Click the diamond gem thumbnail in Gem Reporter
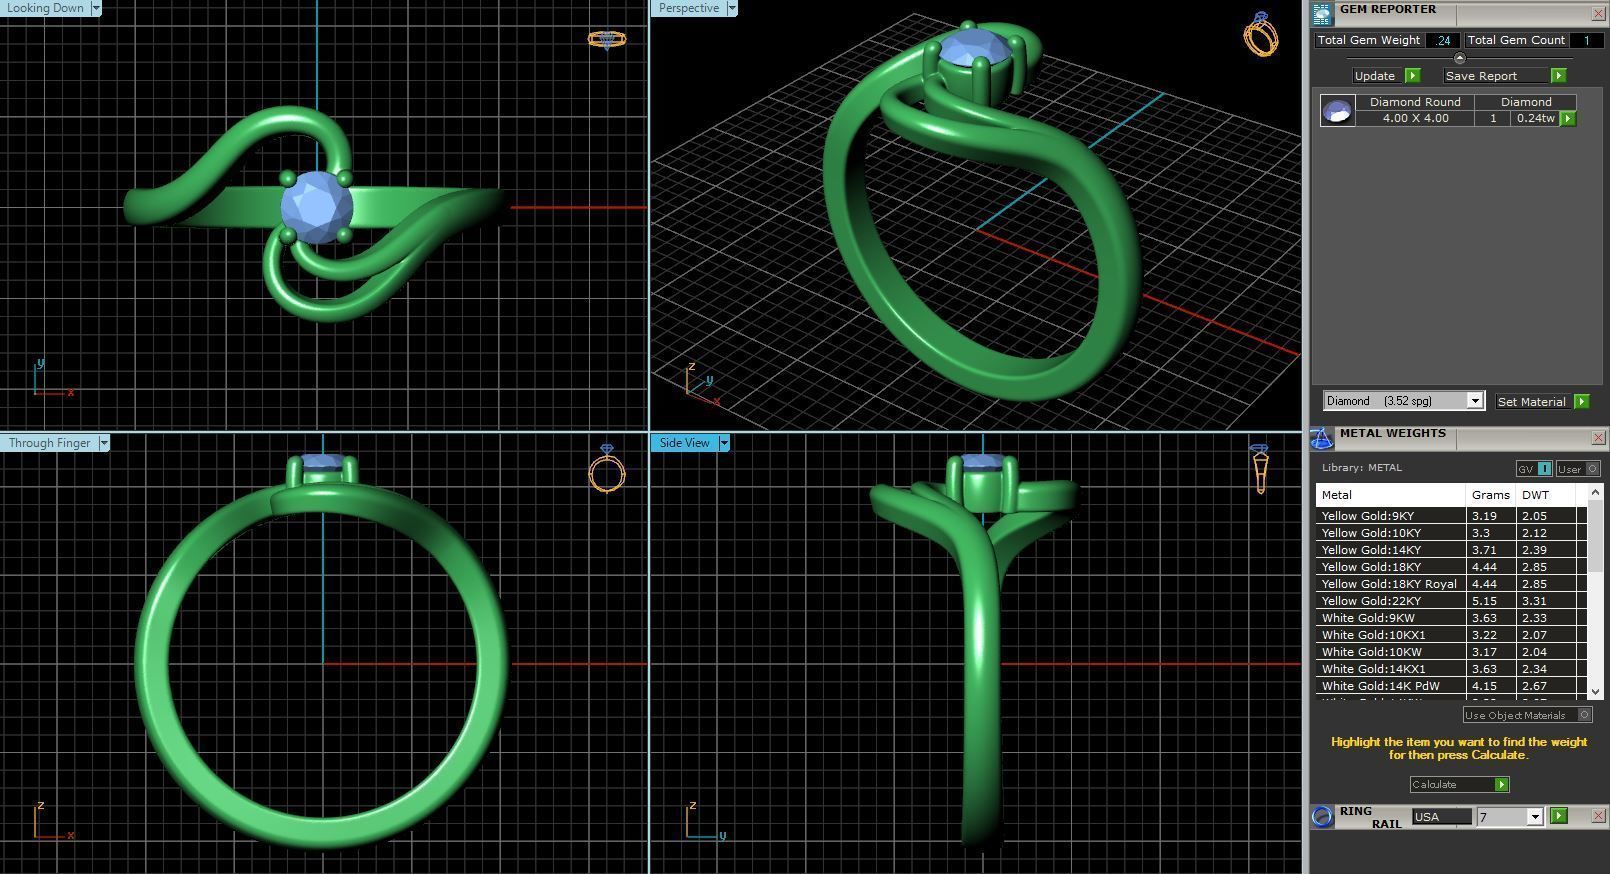 (1337, 111)
